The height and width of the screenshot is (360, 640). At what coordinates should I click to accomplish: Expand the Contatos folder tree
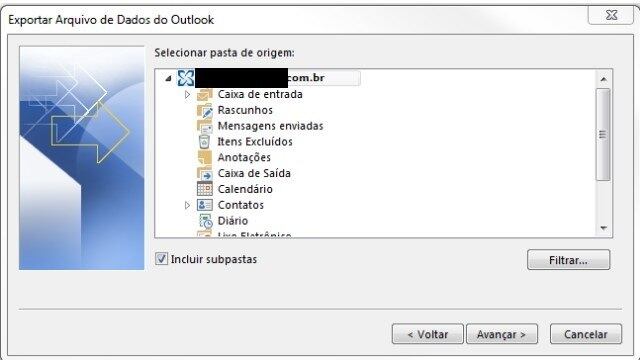click(x=187, y=205)
